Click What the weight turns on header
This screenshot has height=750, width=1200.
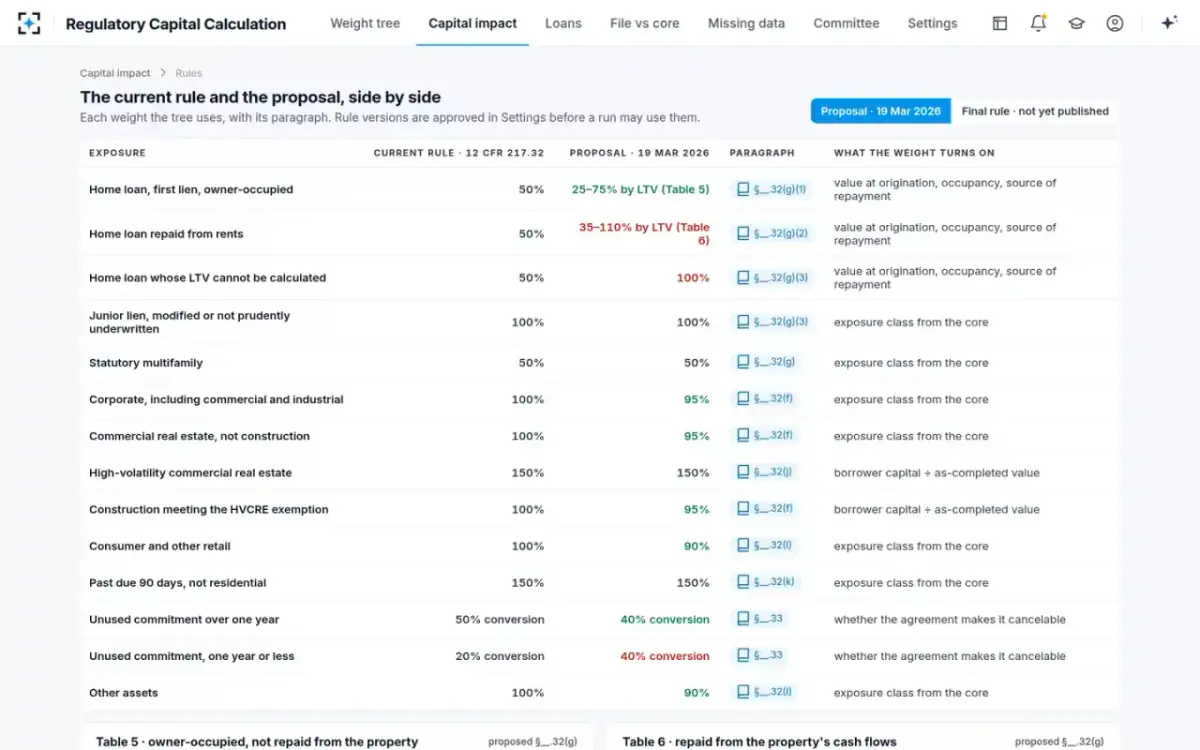coord(914,153)
